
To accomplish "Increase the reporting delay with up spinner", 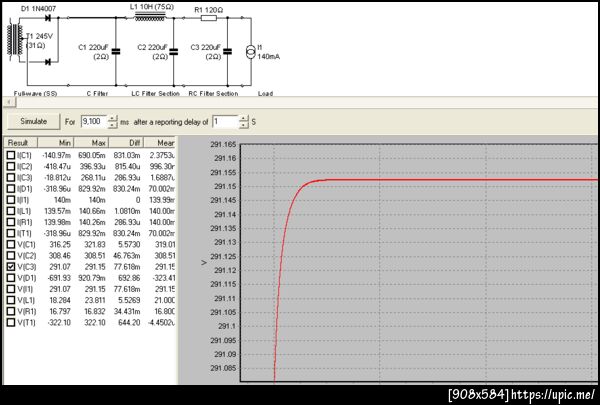I will click(x=244, y=118).
